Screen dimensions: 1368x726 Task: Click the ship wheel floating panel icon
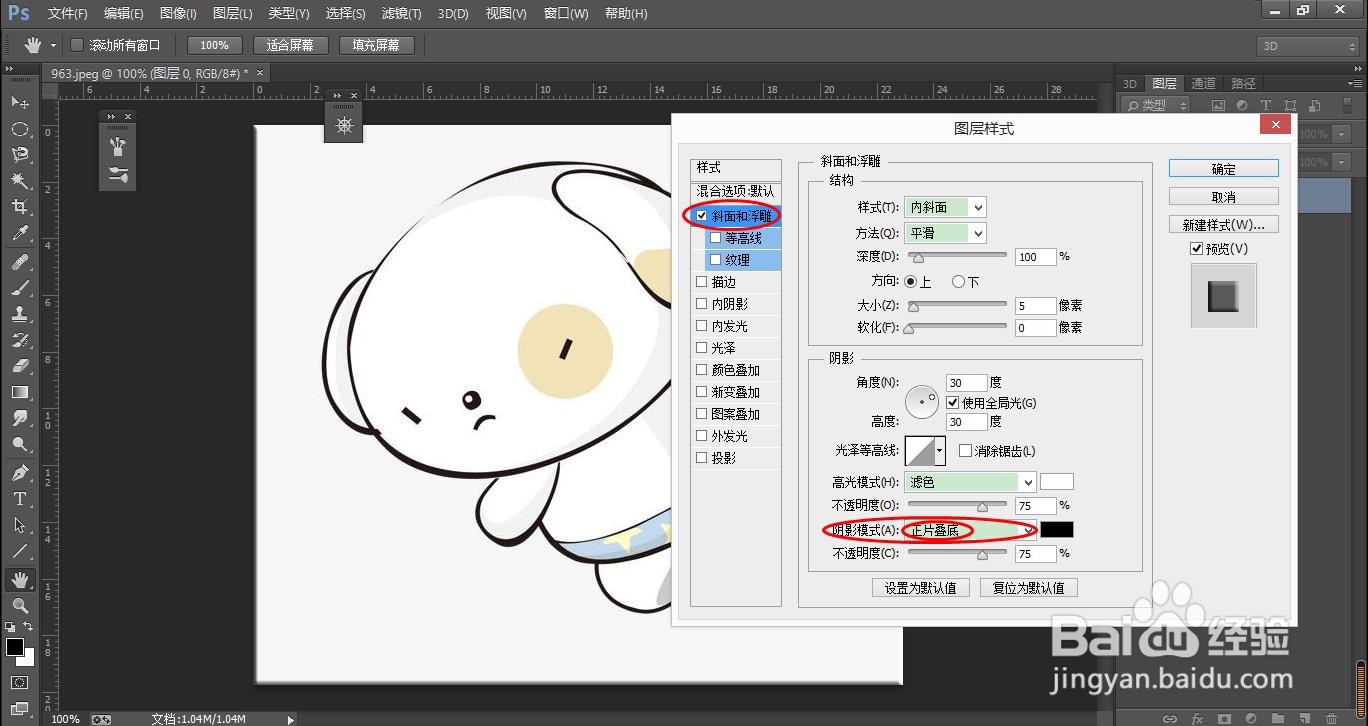[344, 126]
